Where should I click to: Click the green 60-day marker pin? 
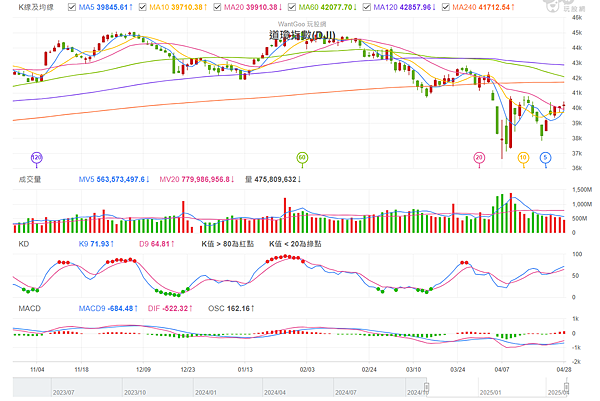click(302, 158)
